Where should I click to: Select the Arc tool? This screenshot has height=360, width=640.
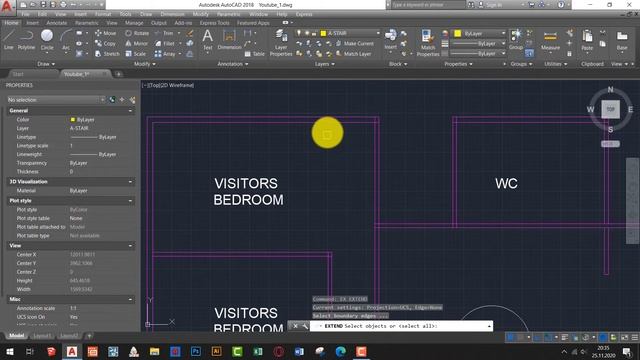click(x=66, y=40)
